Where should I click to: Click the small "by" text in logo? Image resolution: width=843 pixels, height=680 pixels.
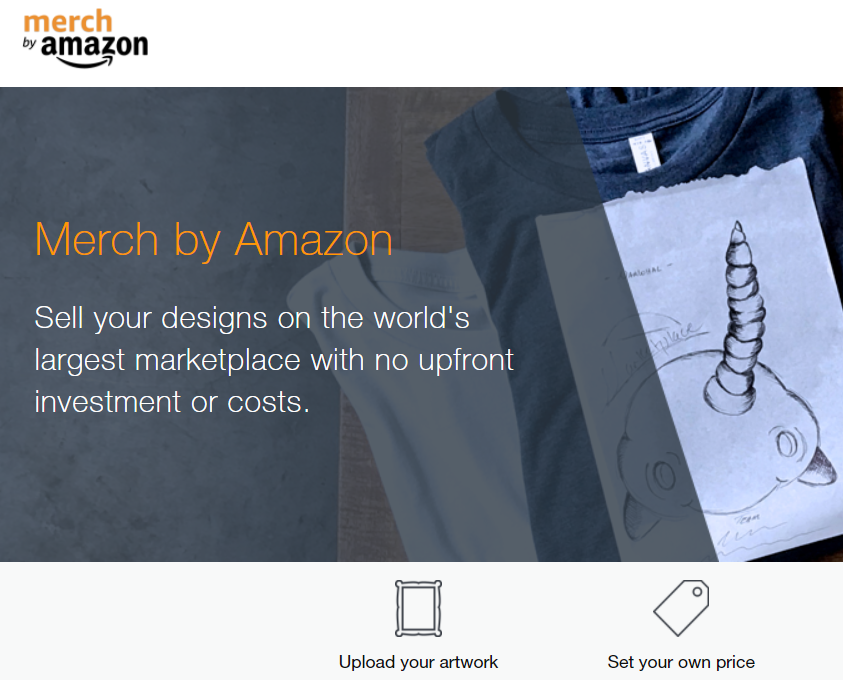[29, 43]
